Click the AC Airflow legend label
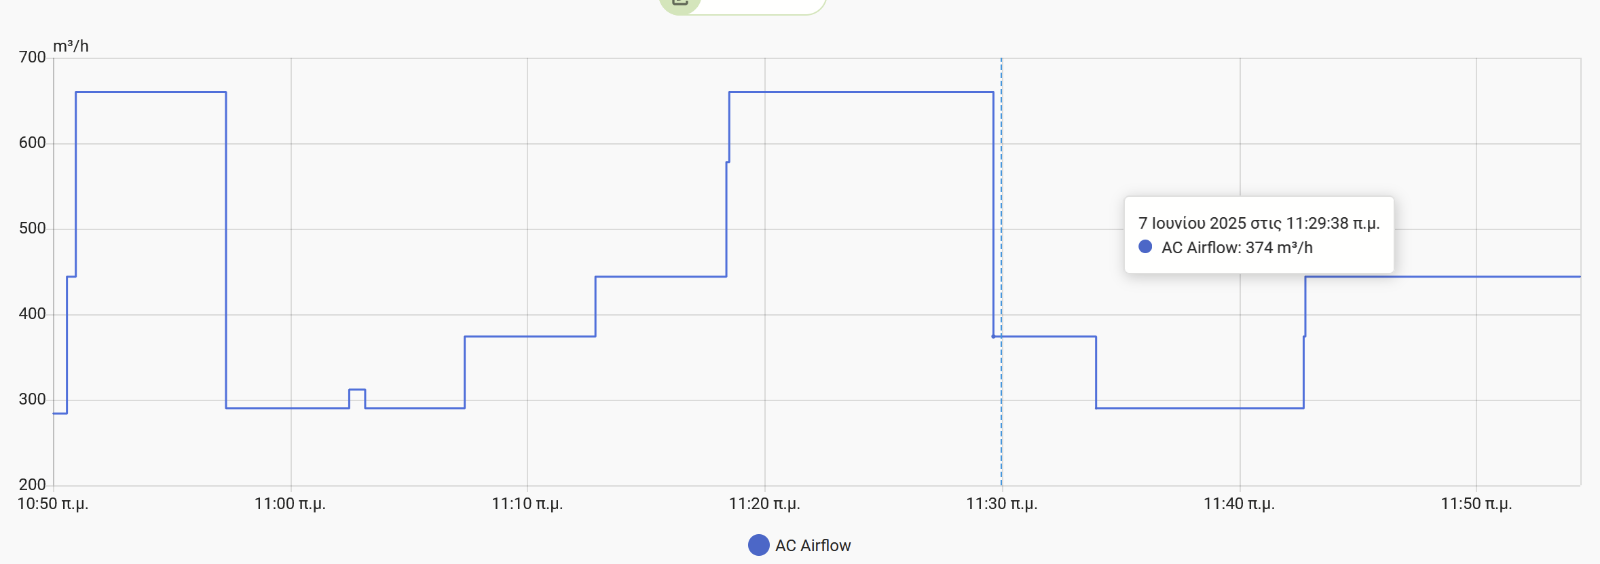Screen dimensions: 1600x564 [813, 545]
